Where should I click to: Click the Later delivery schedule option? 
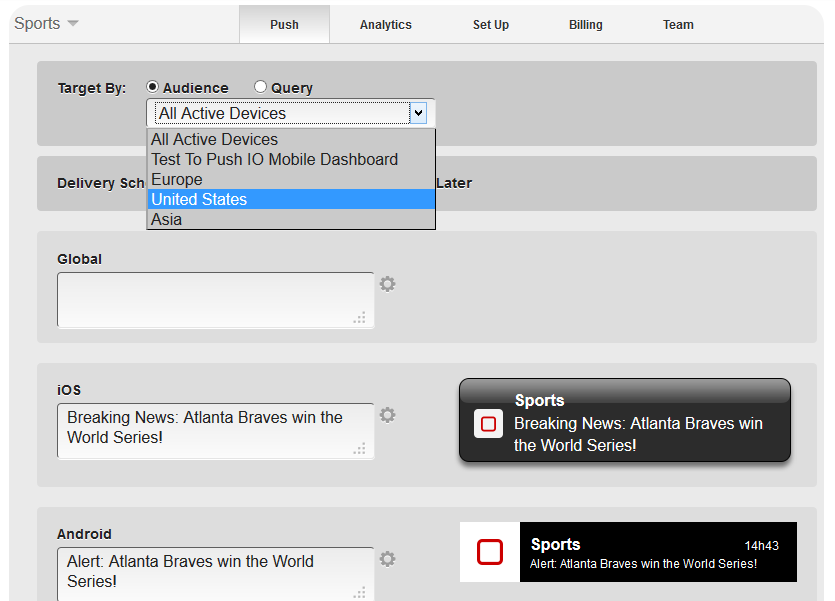tap(454, 183)
